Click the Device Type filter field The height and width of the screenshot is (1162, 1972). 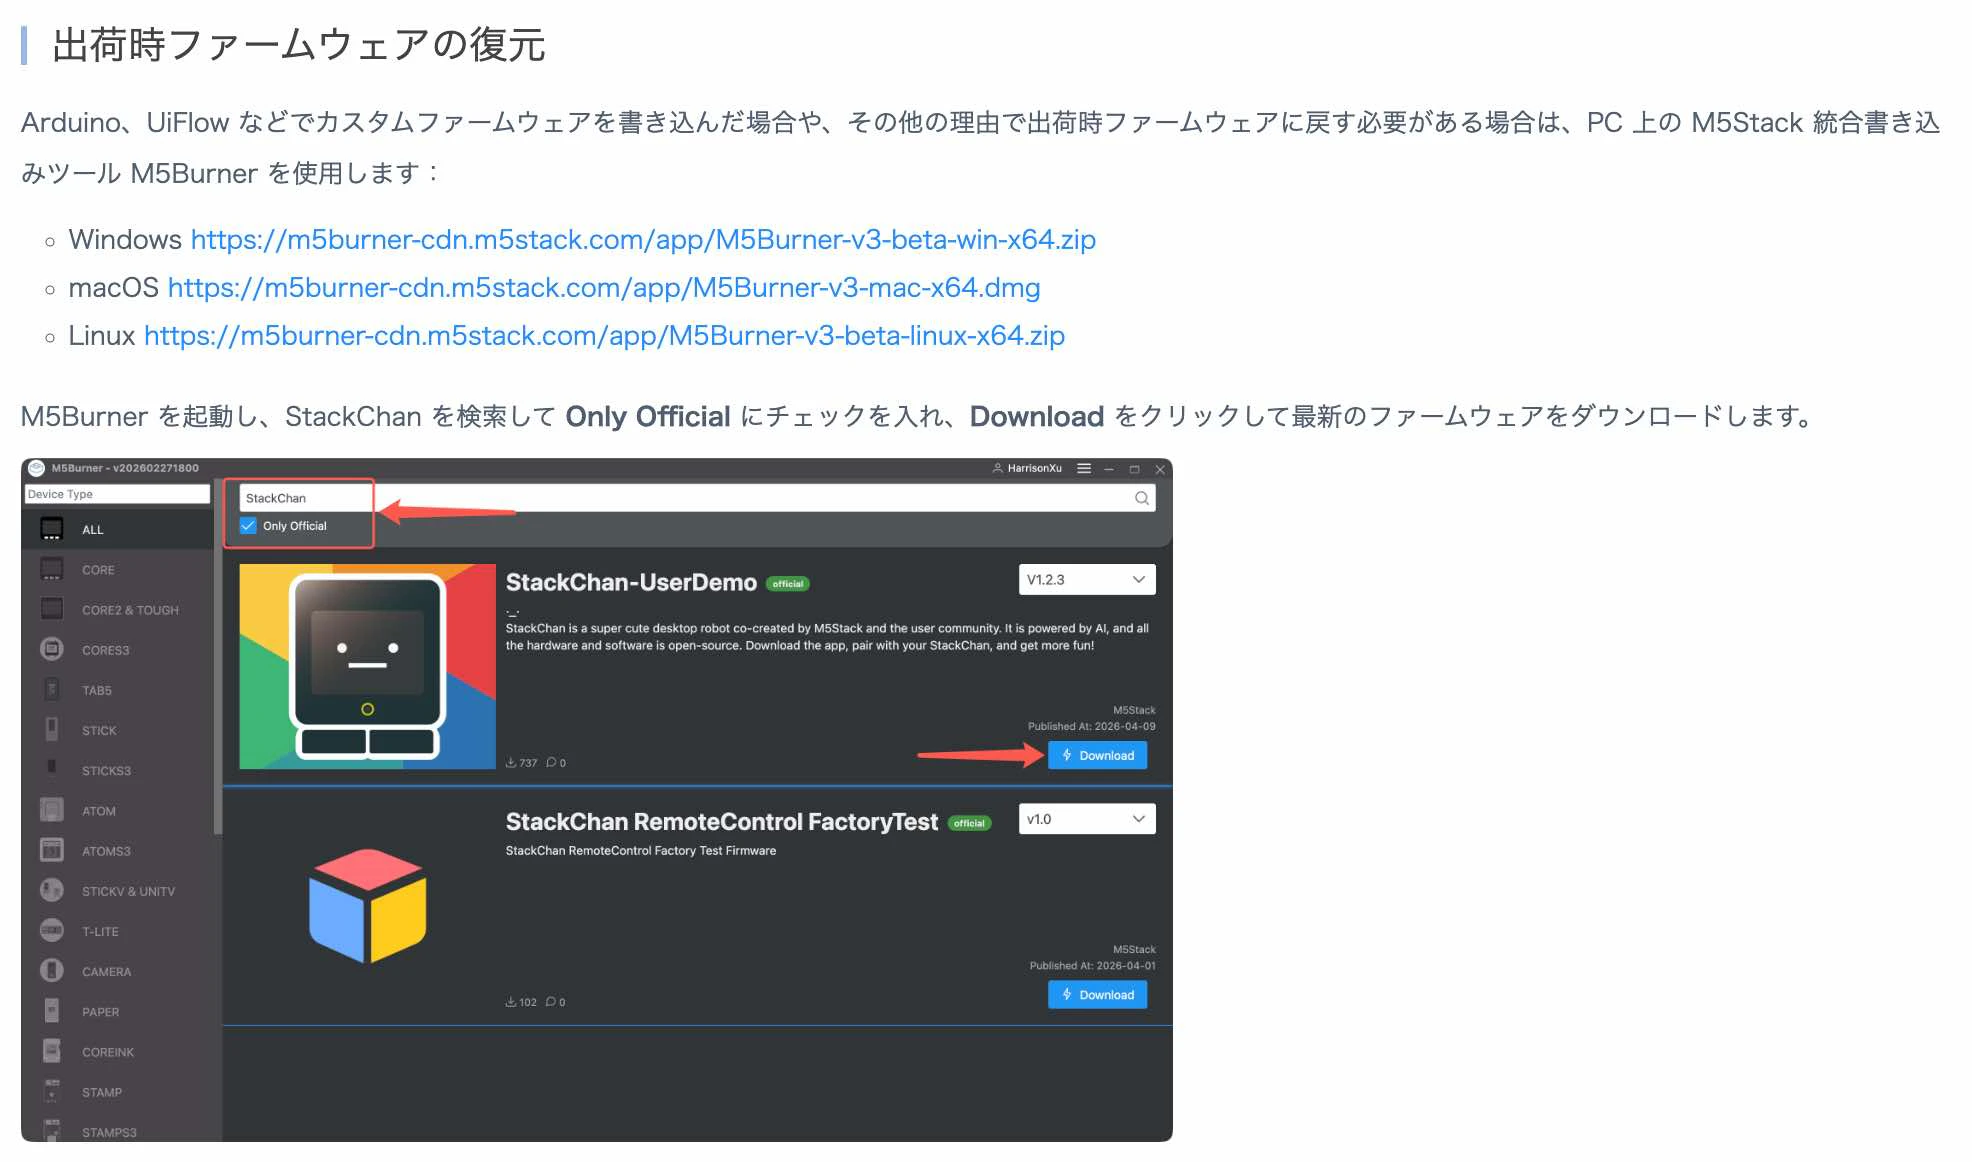coord(117,494)
